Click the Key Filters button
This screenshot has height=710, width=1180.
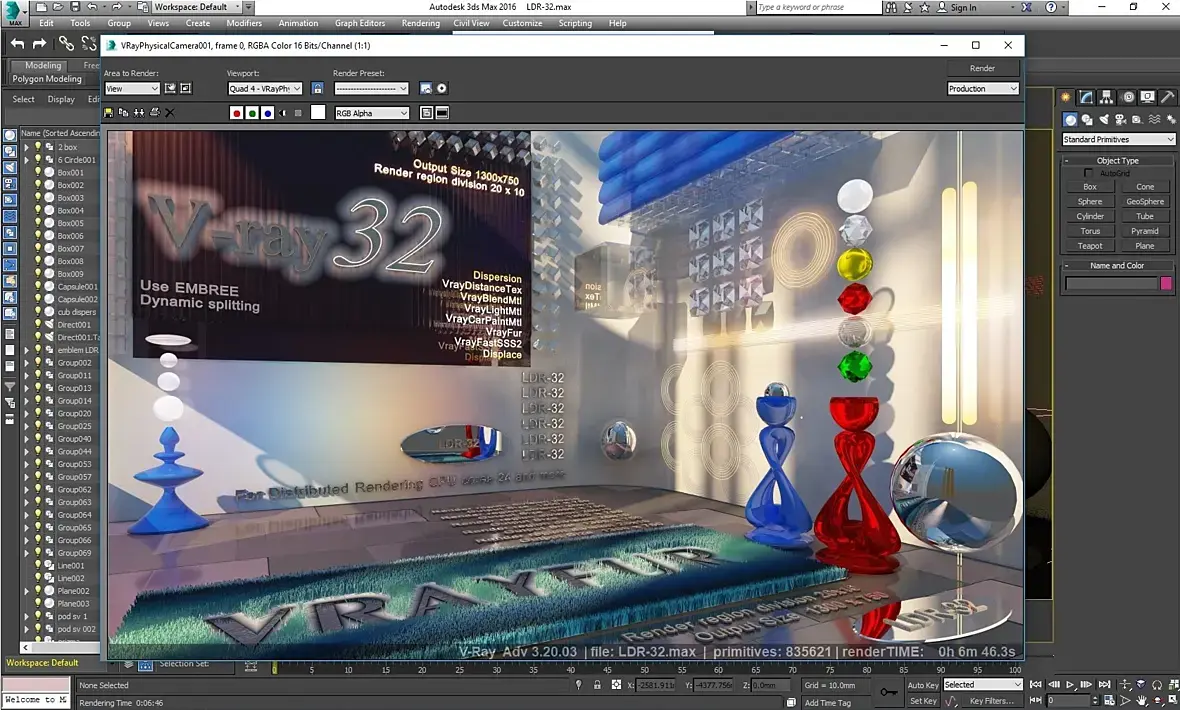[x=992, y=701]
